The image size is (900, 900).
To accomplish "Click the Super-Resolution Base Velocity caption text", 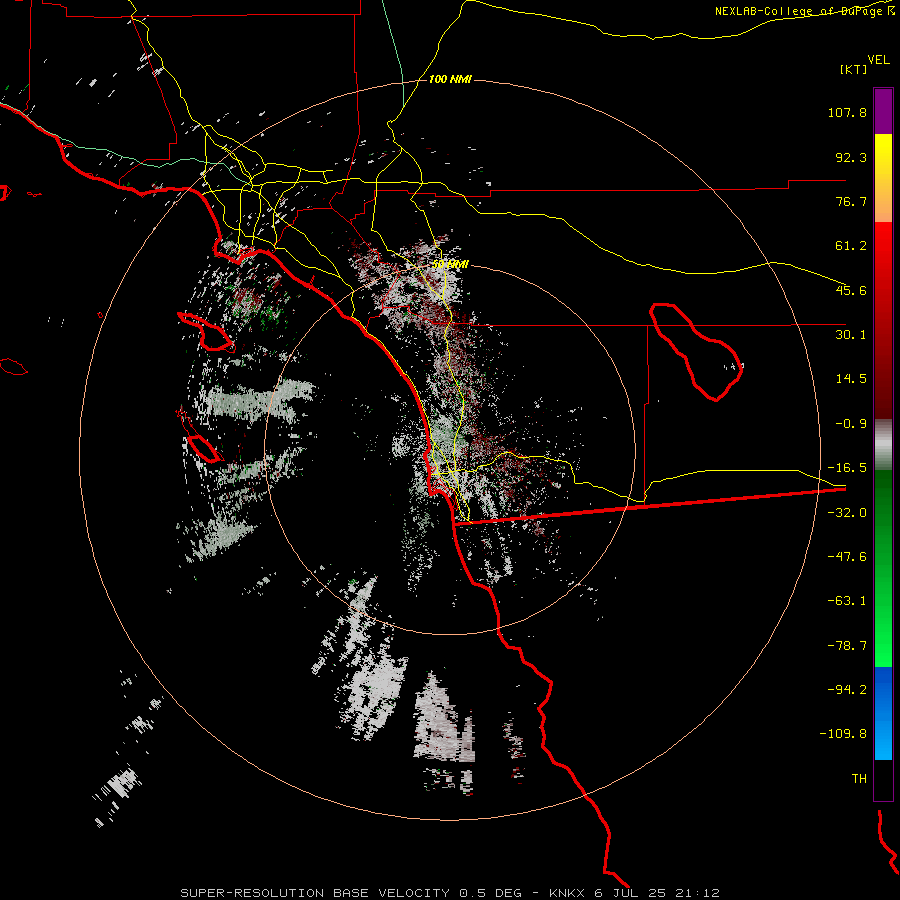I will coord(449,893).
